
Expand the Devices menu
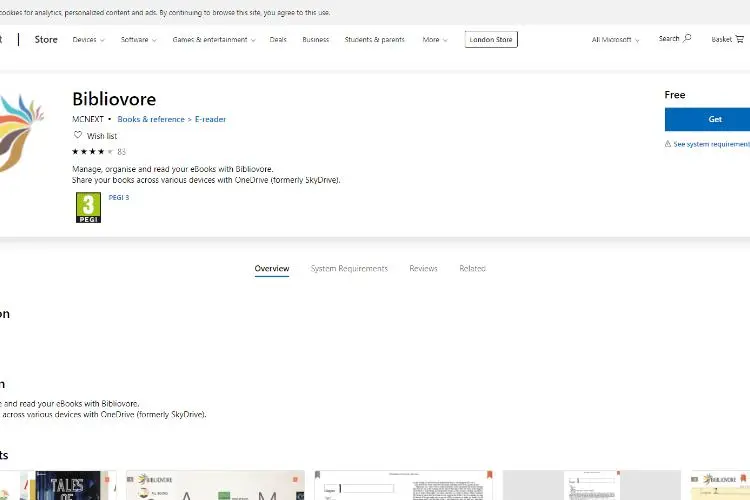click(x=88, y=40)
